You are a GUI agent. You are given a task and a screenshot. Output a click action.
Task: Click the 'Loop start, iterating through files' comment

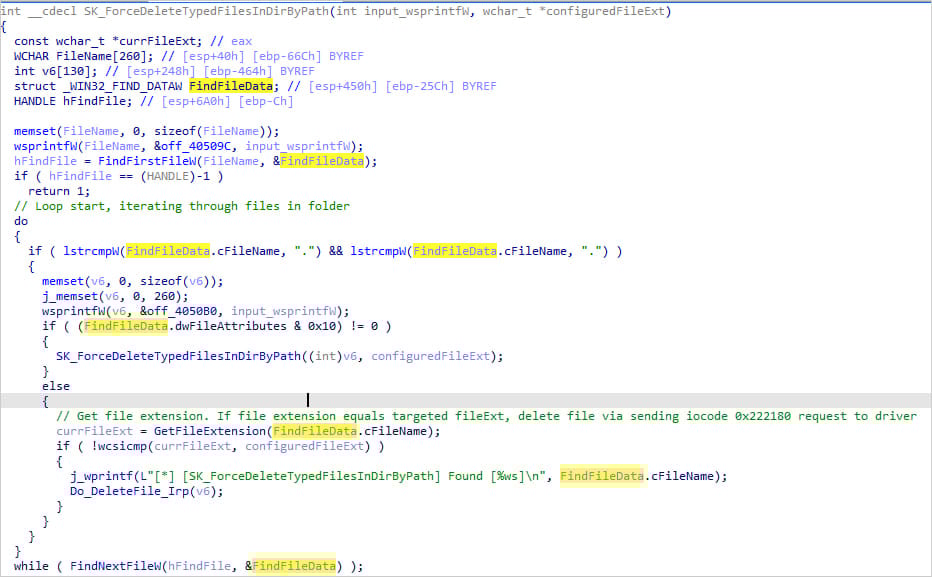(182, 206)
